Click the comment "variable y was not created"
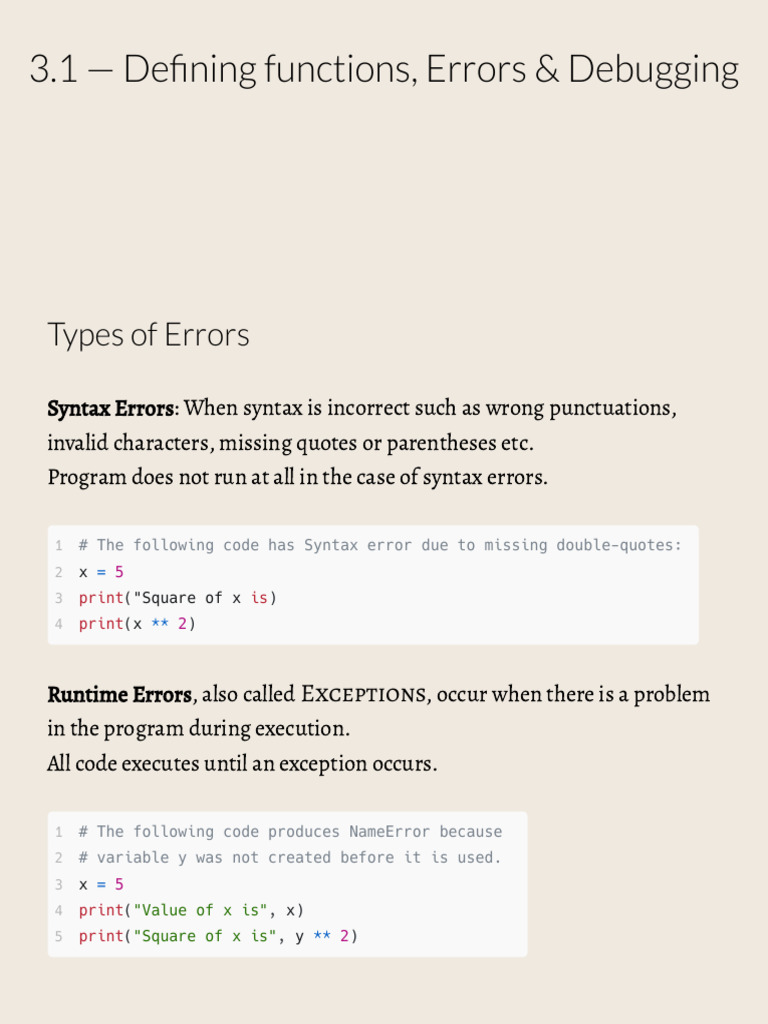Screen dimensions: 768x1024 point(290,858)
